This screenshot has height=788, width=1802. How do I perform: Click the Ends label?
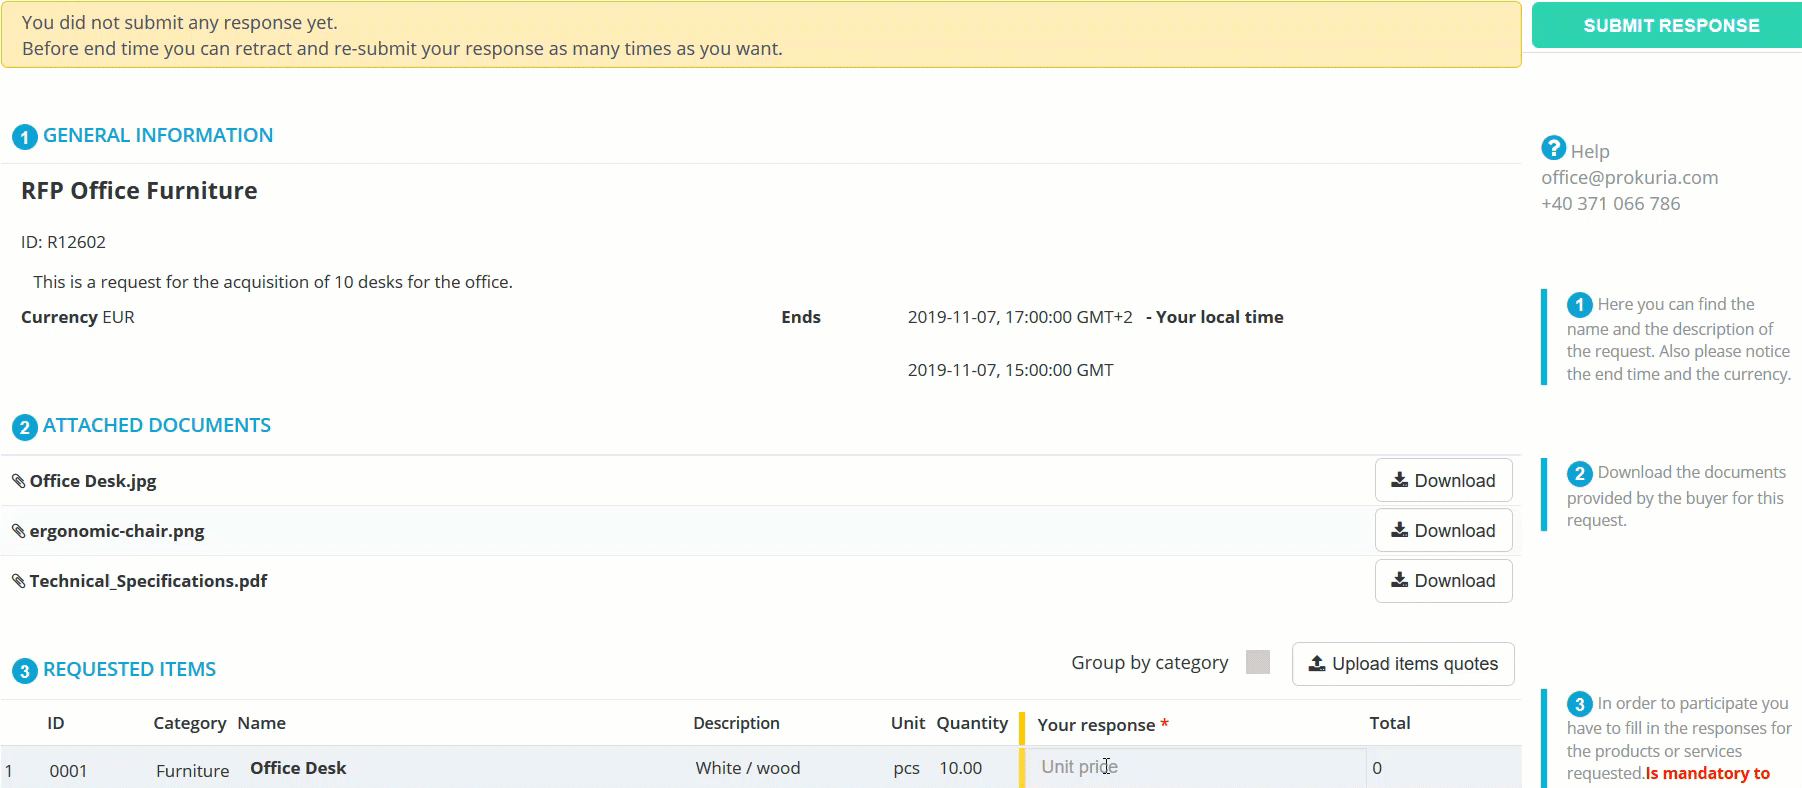point(801,317)
